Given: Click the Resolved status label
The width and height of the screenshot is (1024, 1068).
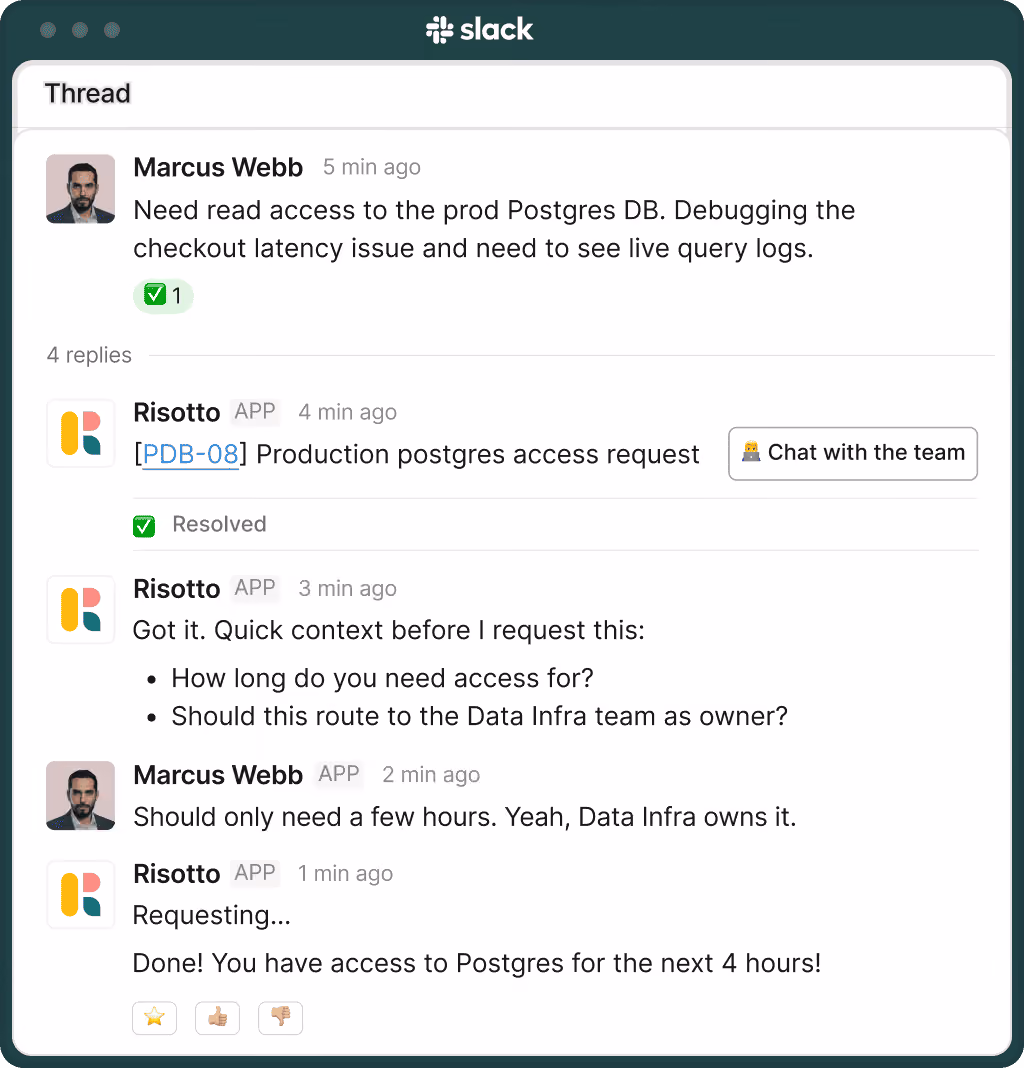Looking at the screenshot, I should (x=219, y=524).
